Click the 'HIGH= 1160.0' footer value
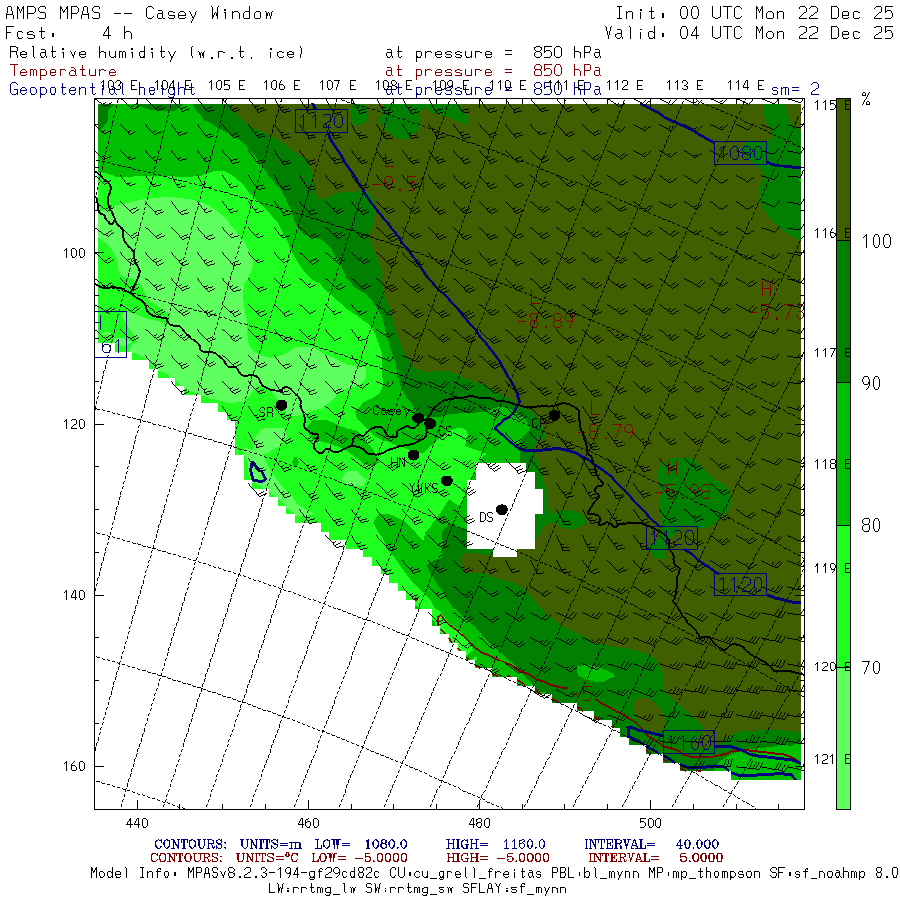The image size is (900, 900). [495, 844]
